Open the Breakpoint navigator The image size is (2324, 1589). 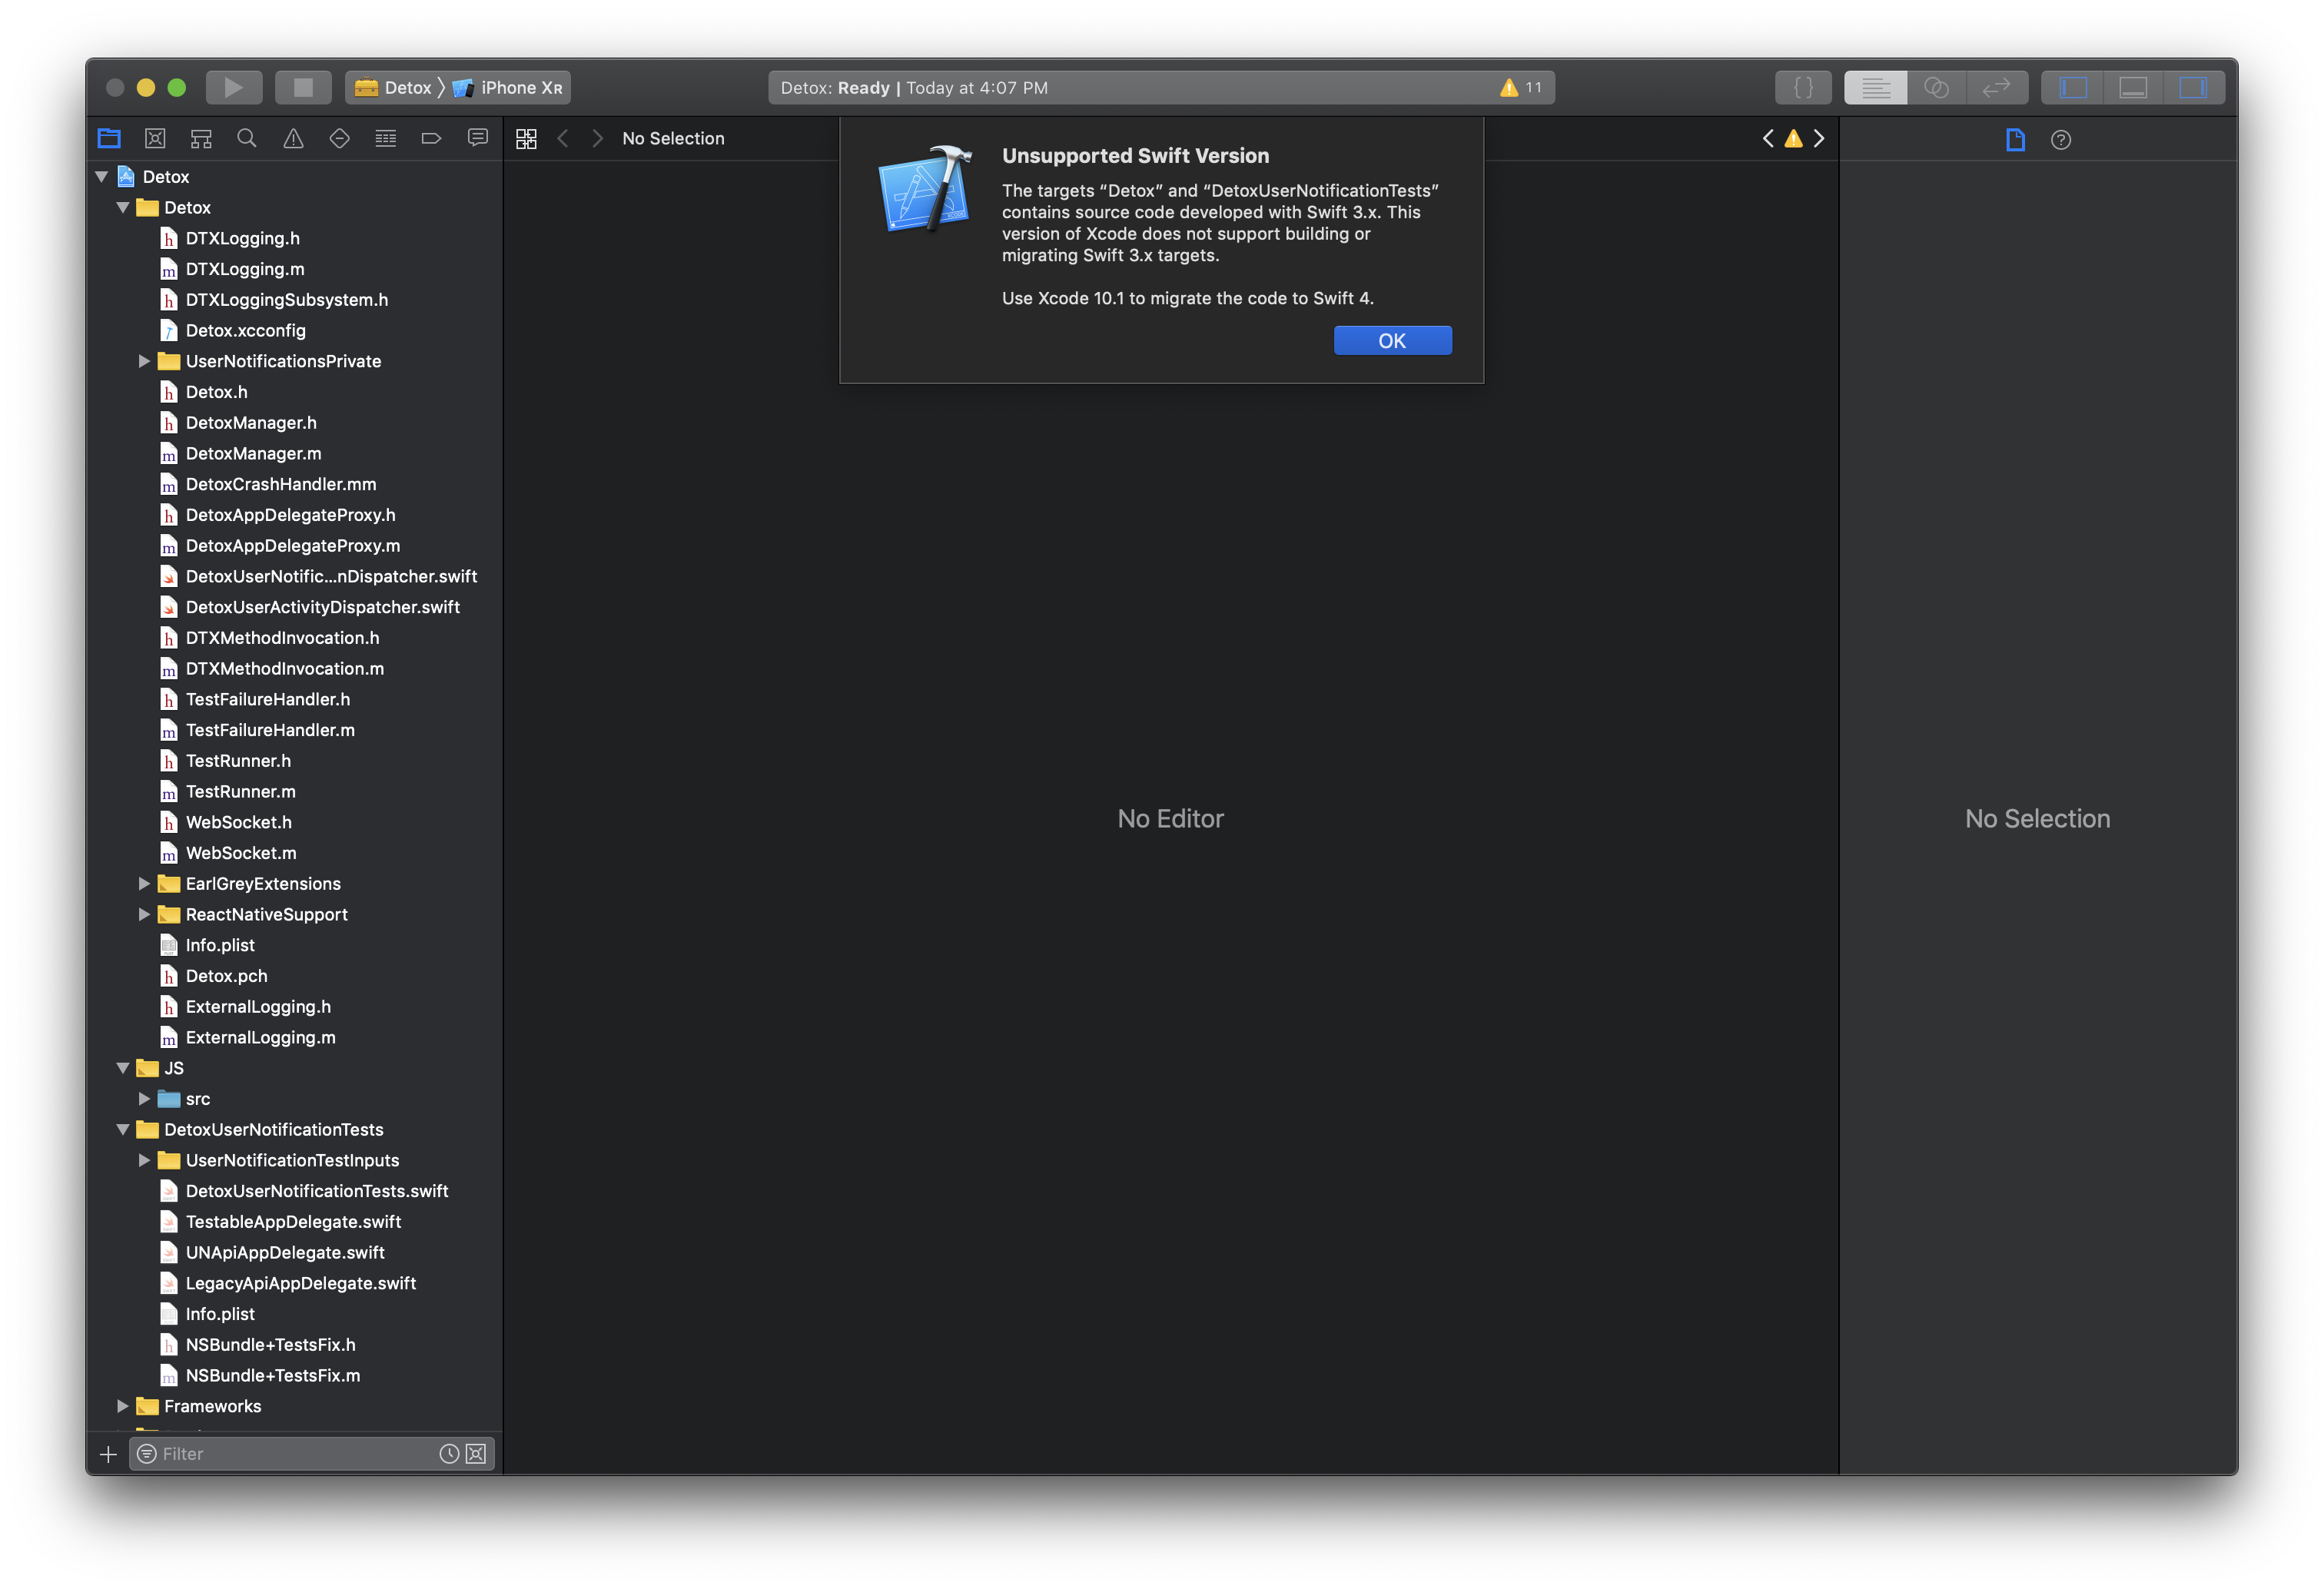click(431, 138)
